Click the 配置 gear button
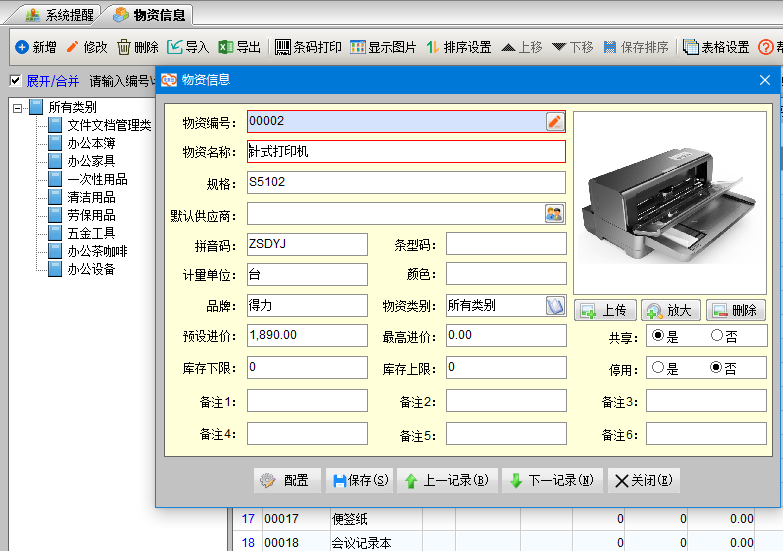The image size is (783, 551). click(x=287, y=481)
